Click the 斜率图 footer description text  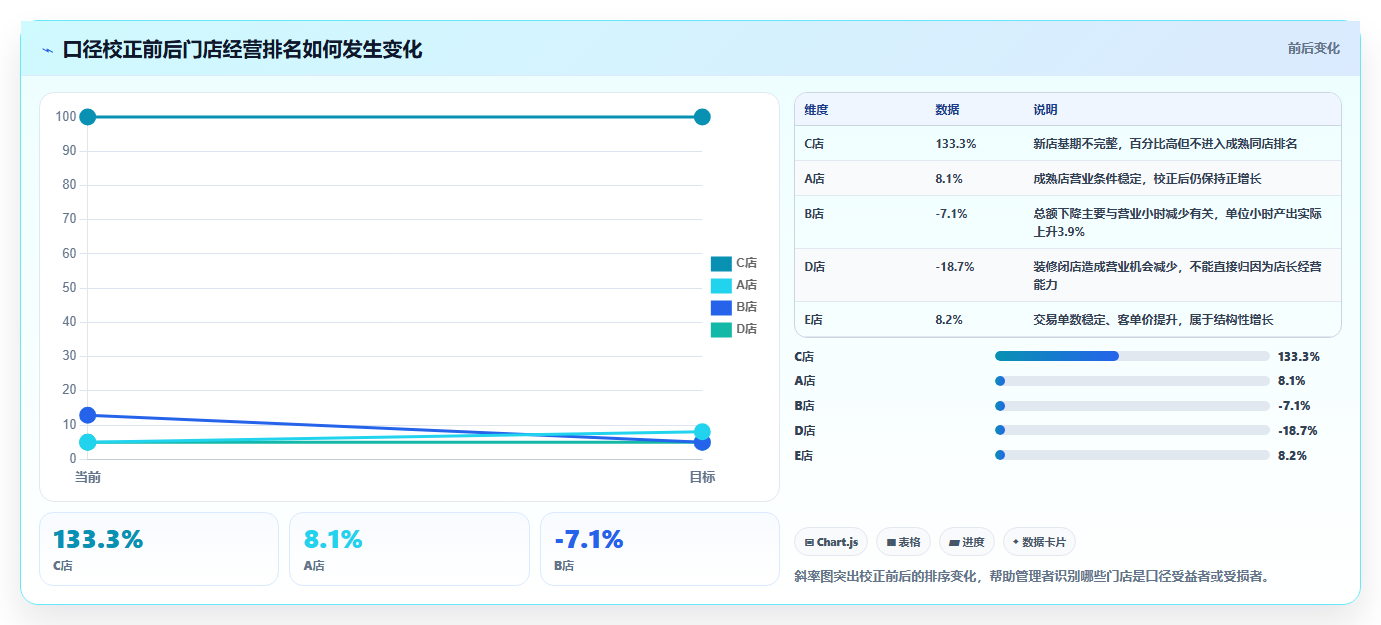click(x=1033, y=577)
